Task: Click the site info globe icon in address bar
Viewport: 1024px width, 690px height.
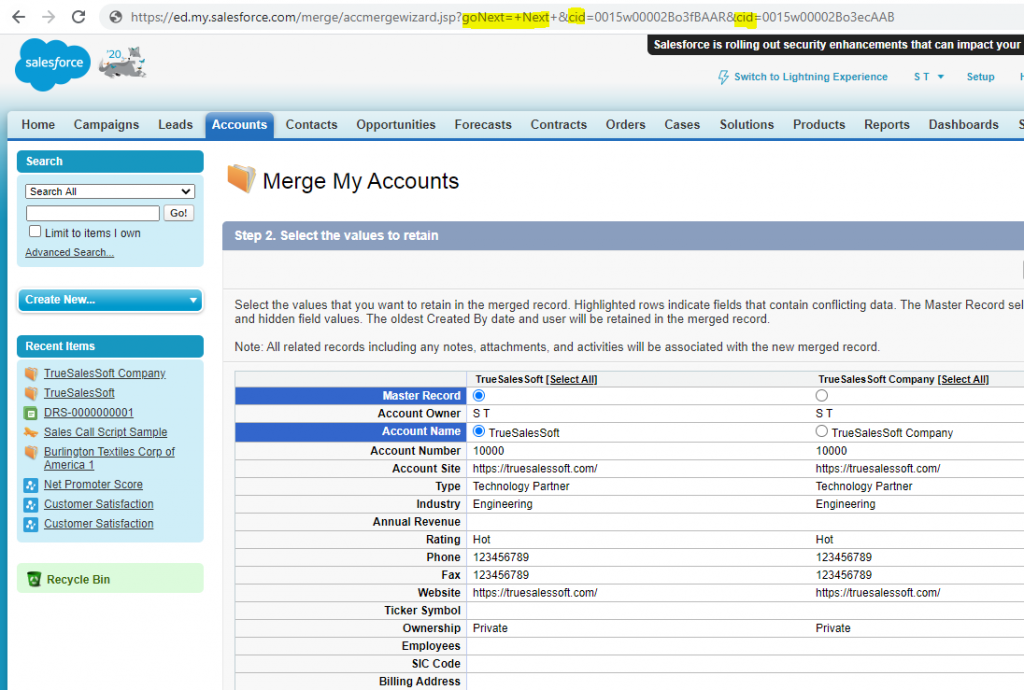Action: [116, 17]
